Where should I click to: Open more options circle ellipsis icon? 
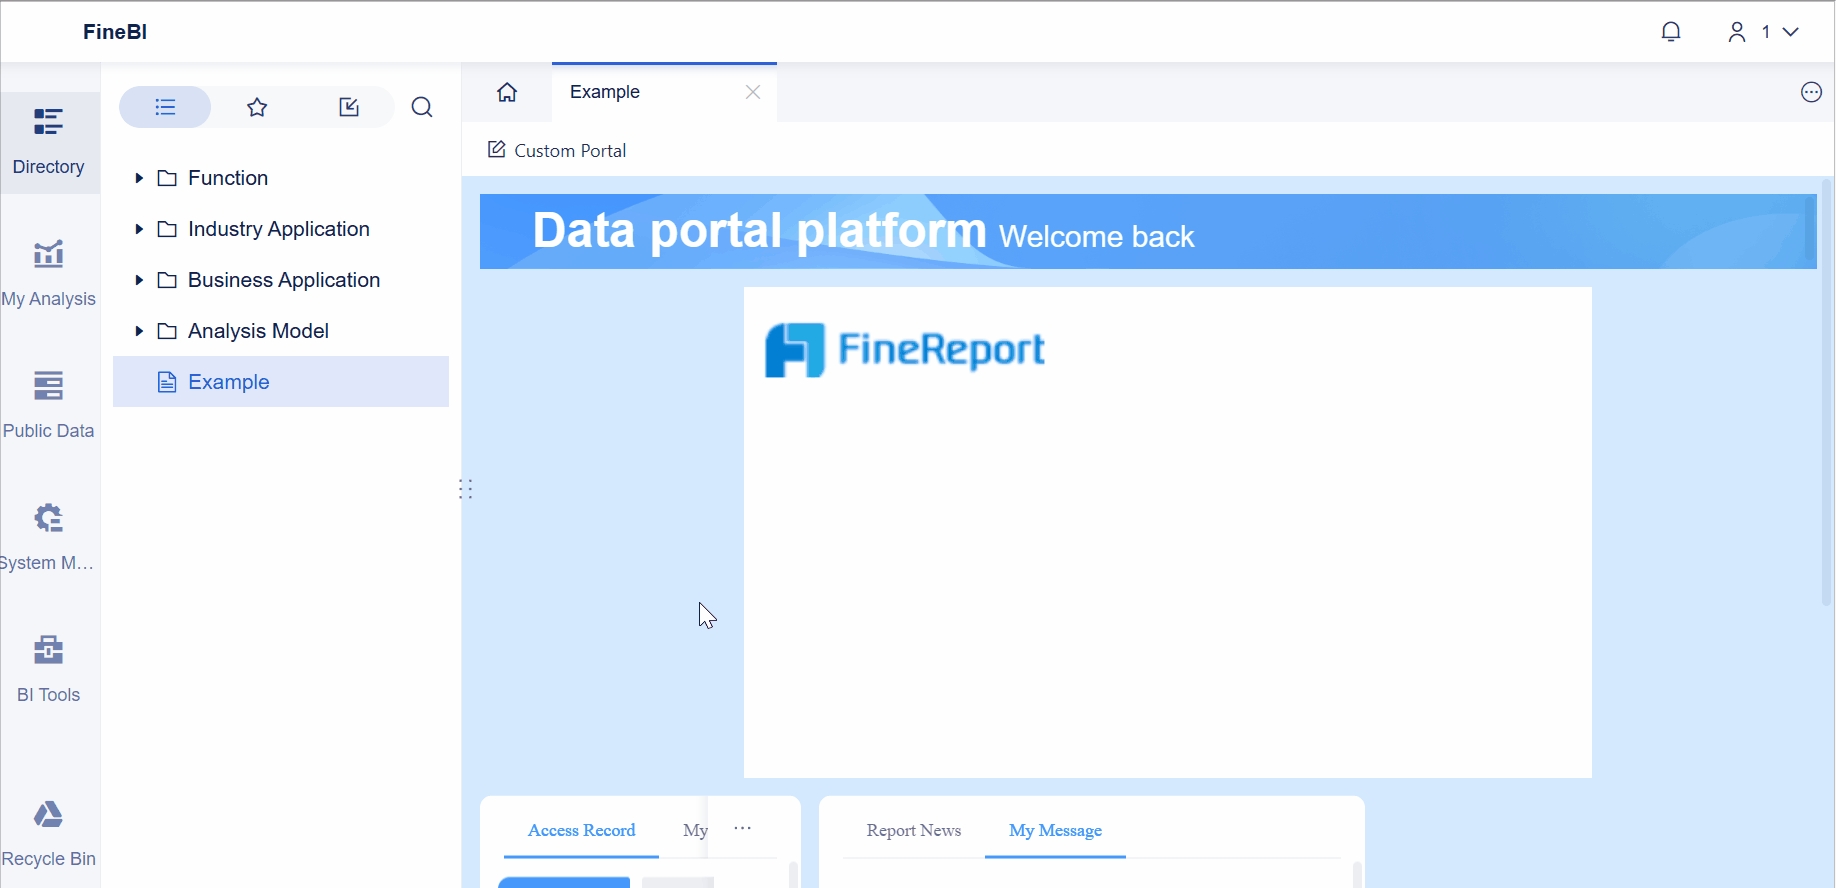point(1811,92)
